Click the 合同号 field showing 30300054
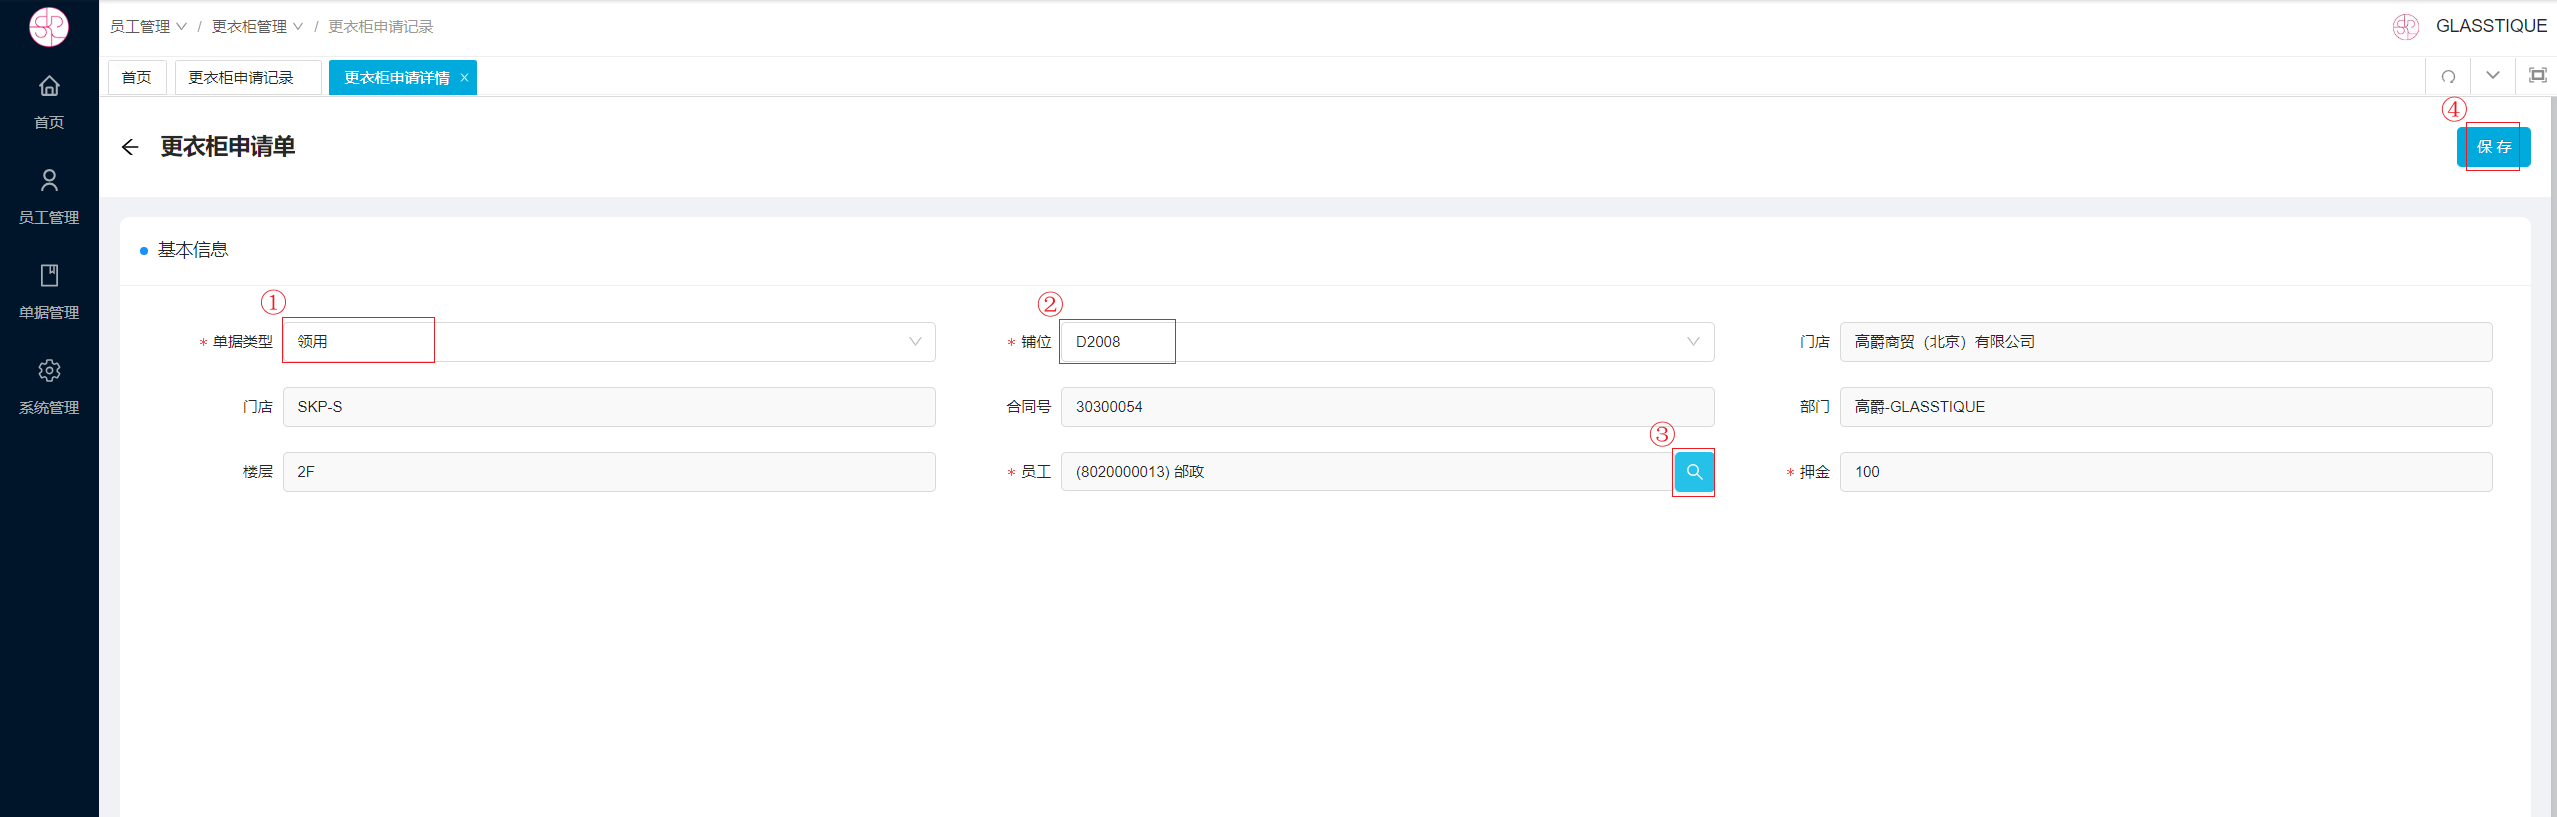Image resolution: width=2557 pixels, height=817 pixels. click(x=1387, y=407)
